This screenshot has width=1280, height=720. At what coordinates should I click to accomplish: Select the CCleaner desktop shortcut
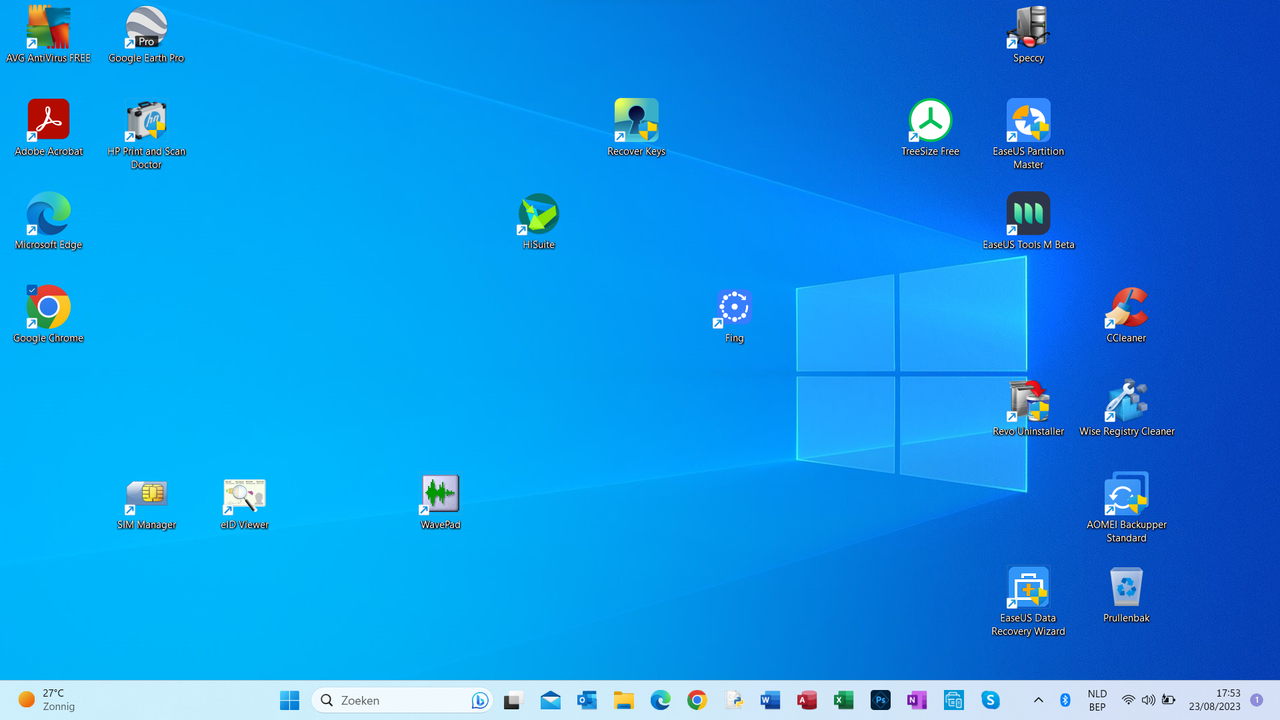pos(1126,314)
